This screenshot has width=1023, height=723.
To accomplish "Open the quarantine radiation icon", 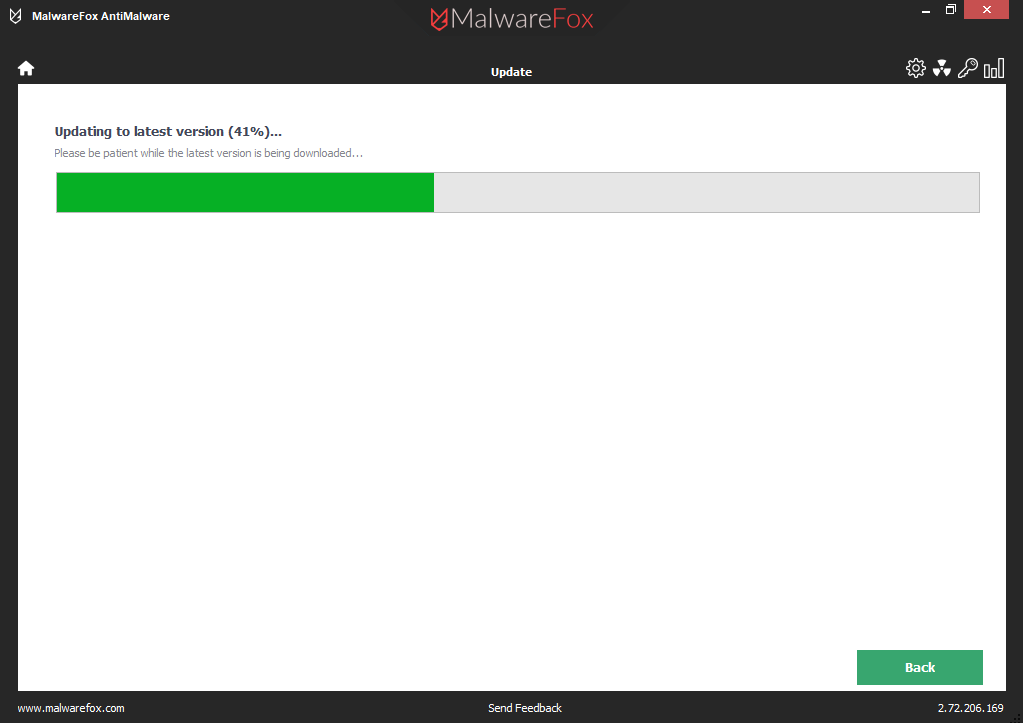I will pos(941,68).
